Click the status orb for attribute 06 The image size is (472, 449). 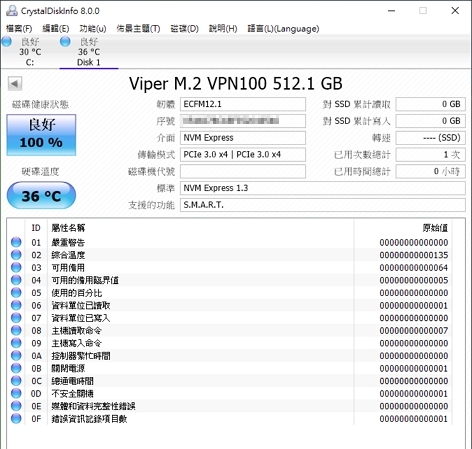[16, 305]
